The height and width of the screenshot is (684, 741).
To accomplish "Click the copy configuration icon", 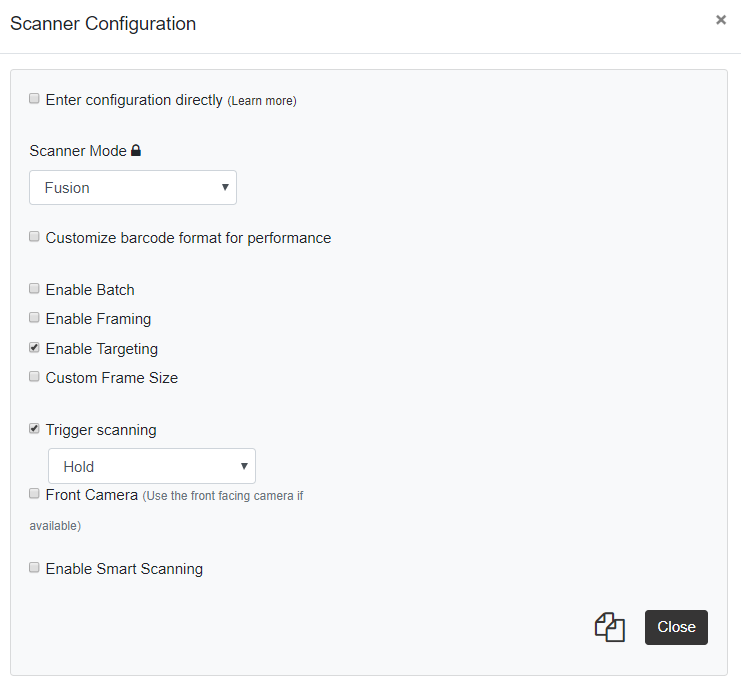I will [609, 627].
